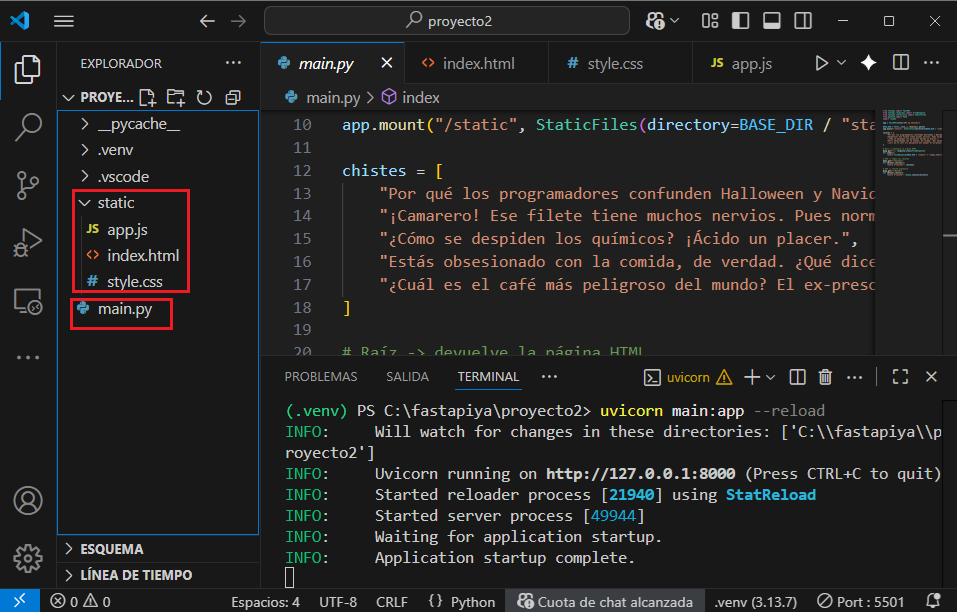
Task: Toggle primary side bar visibility
Action: (x=740, y=21)
